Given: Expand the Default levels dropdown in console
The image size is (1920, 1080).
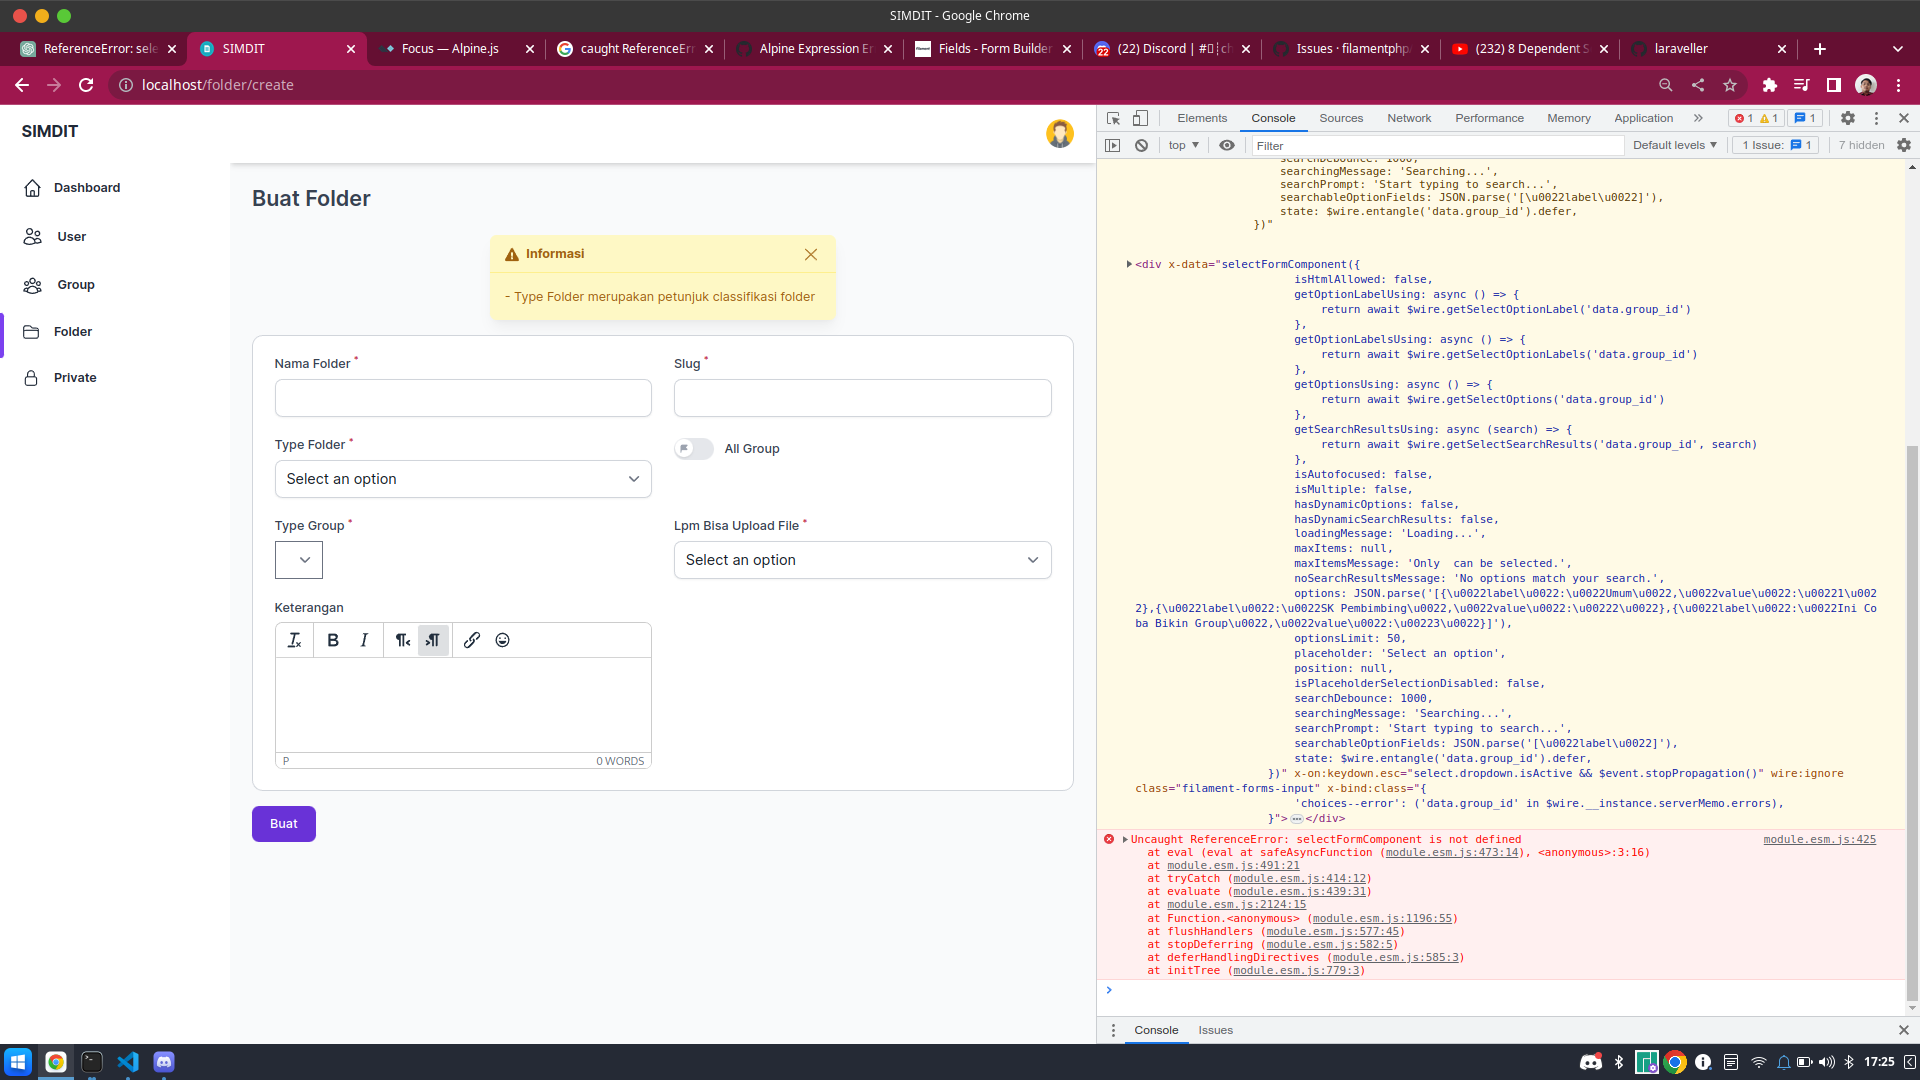Looking at the screenshot, I should (x=1674, y=145).
